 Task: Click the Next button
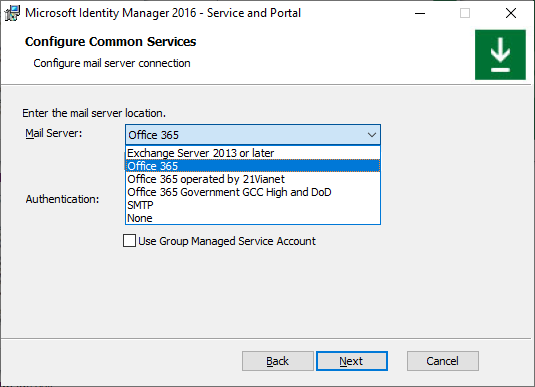pyautogui.click(x=352, y=361)
